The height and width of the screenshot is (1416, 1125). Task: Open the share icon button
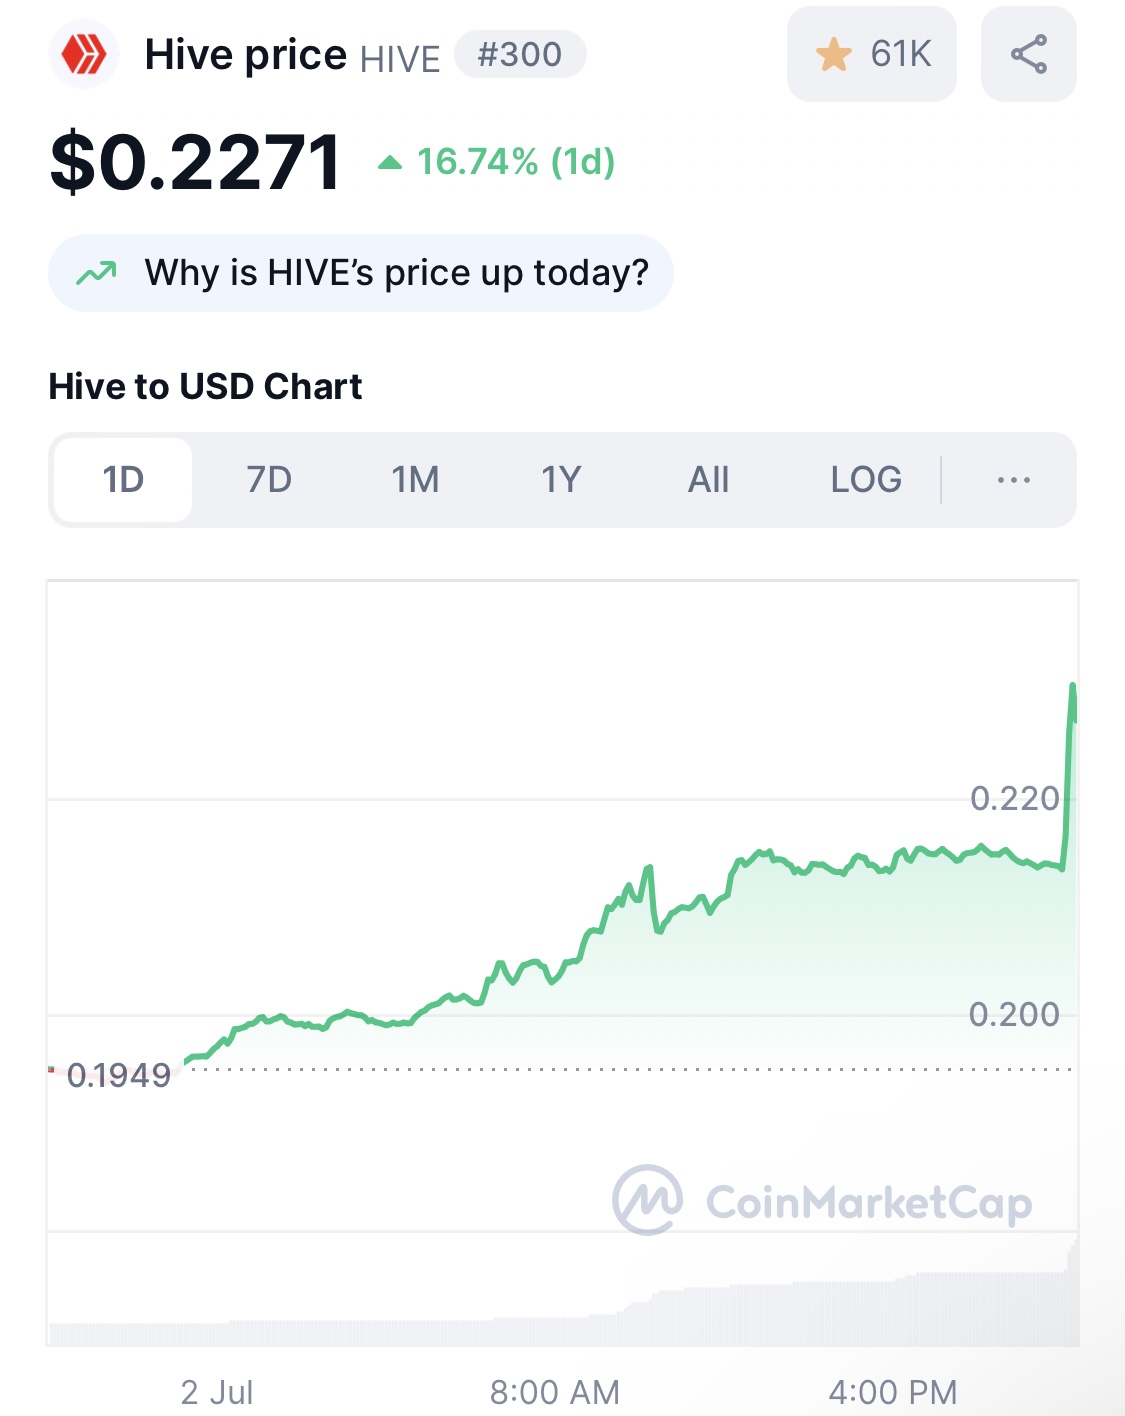coord(1029,54)
